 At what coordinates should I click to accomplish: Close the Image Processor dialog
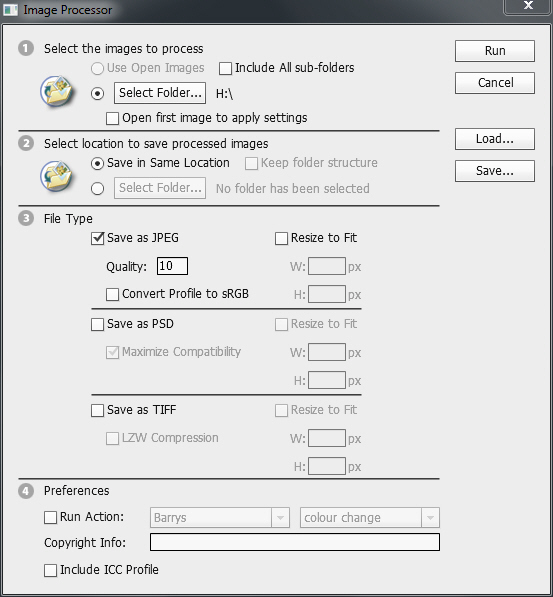(528, 6)
